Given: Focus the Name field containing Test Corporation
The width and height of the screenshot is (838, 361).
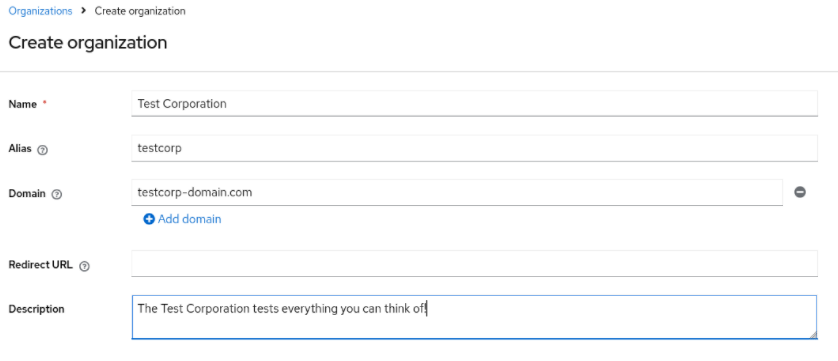Looking at the screenshot, I should pyautogui.click(x=474, y=103).
